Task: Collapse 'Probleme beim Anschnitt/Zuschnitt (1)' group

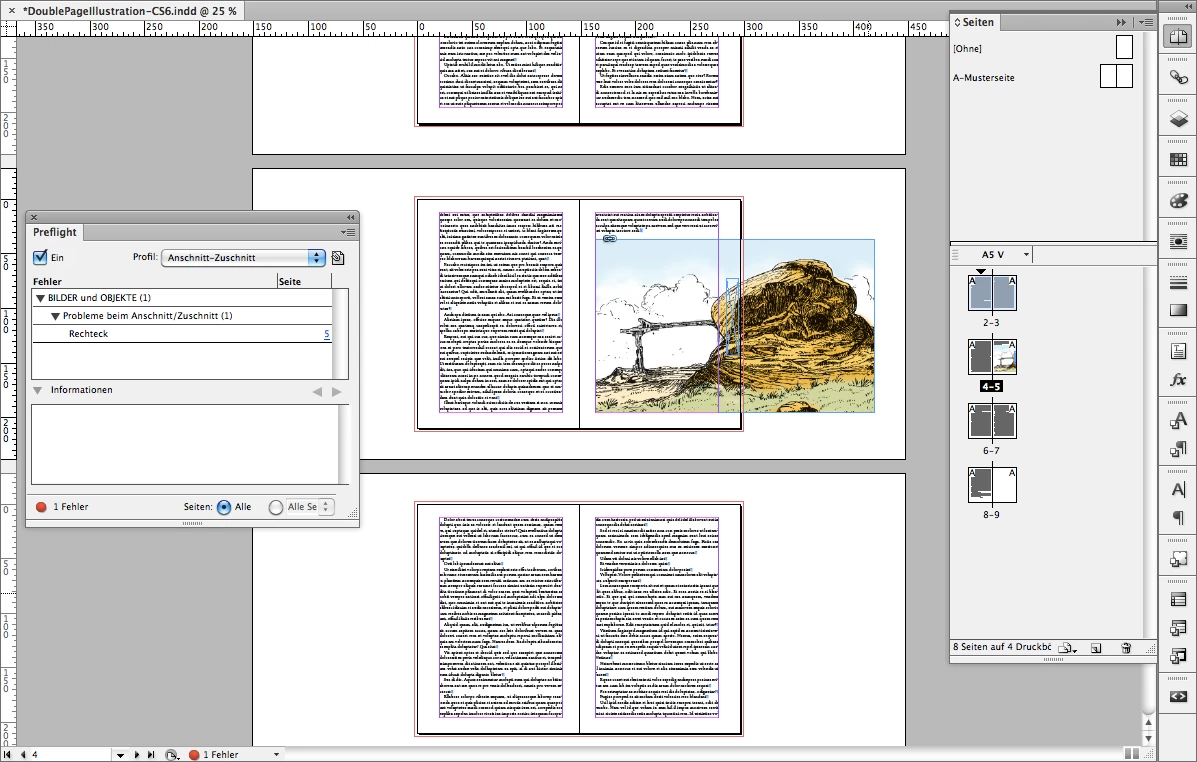Action: 55,316
